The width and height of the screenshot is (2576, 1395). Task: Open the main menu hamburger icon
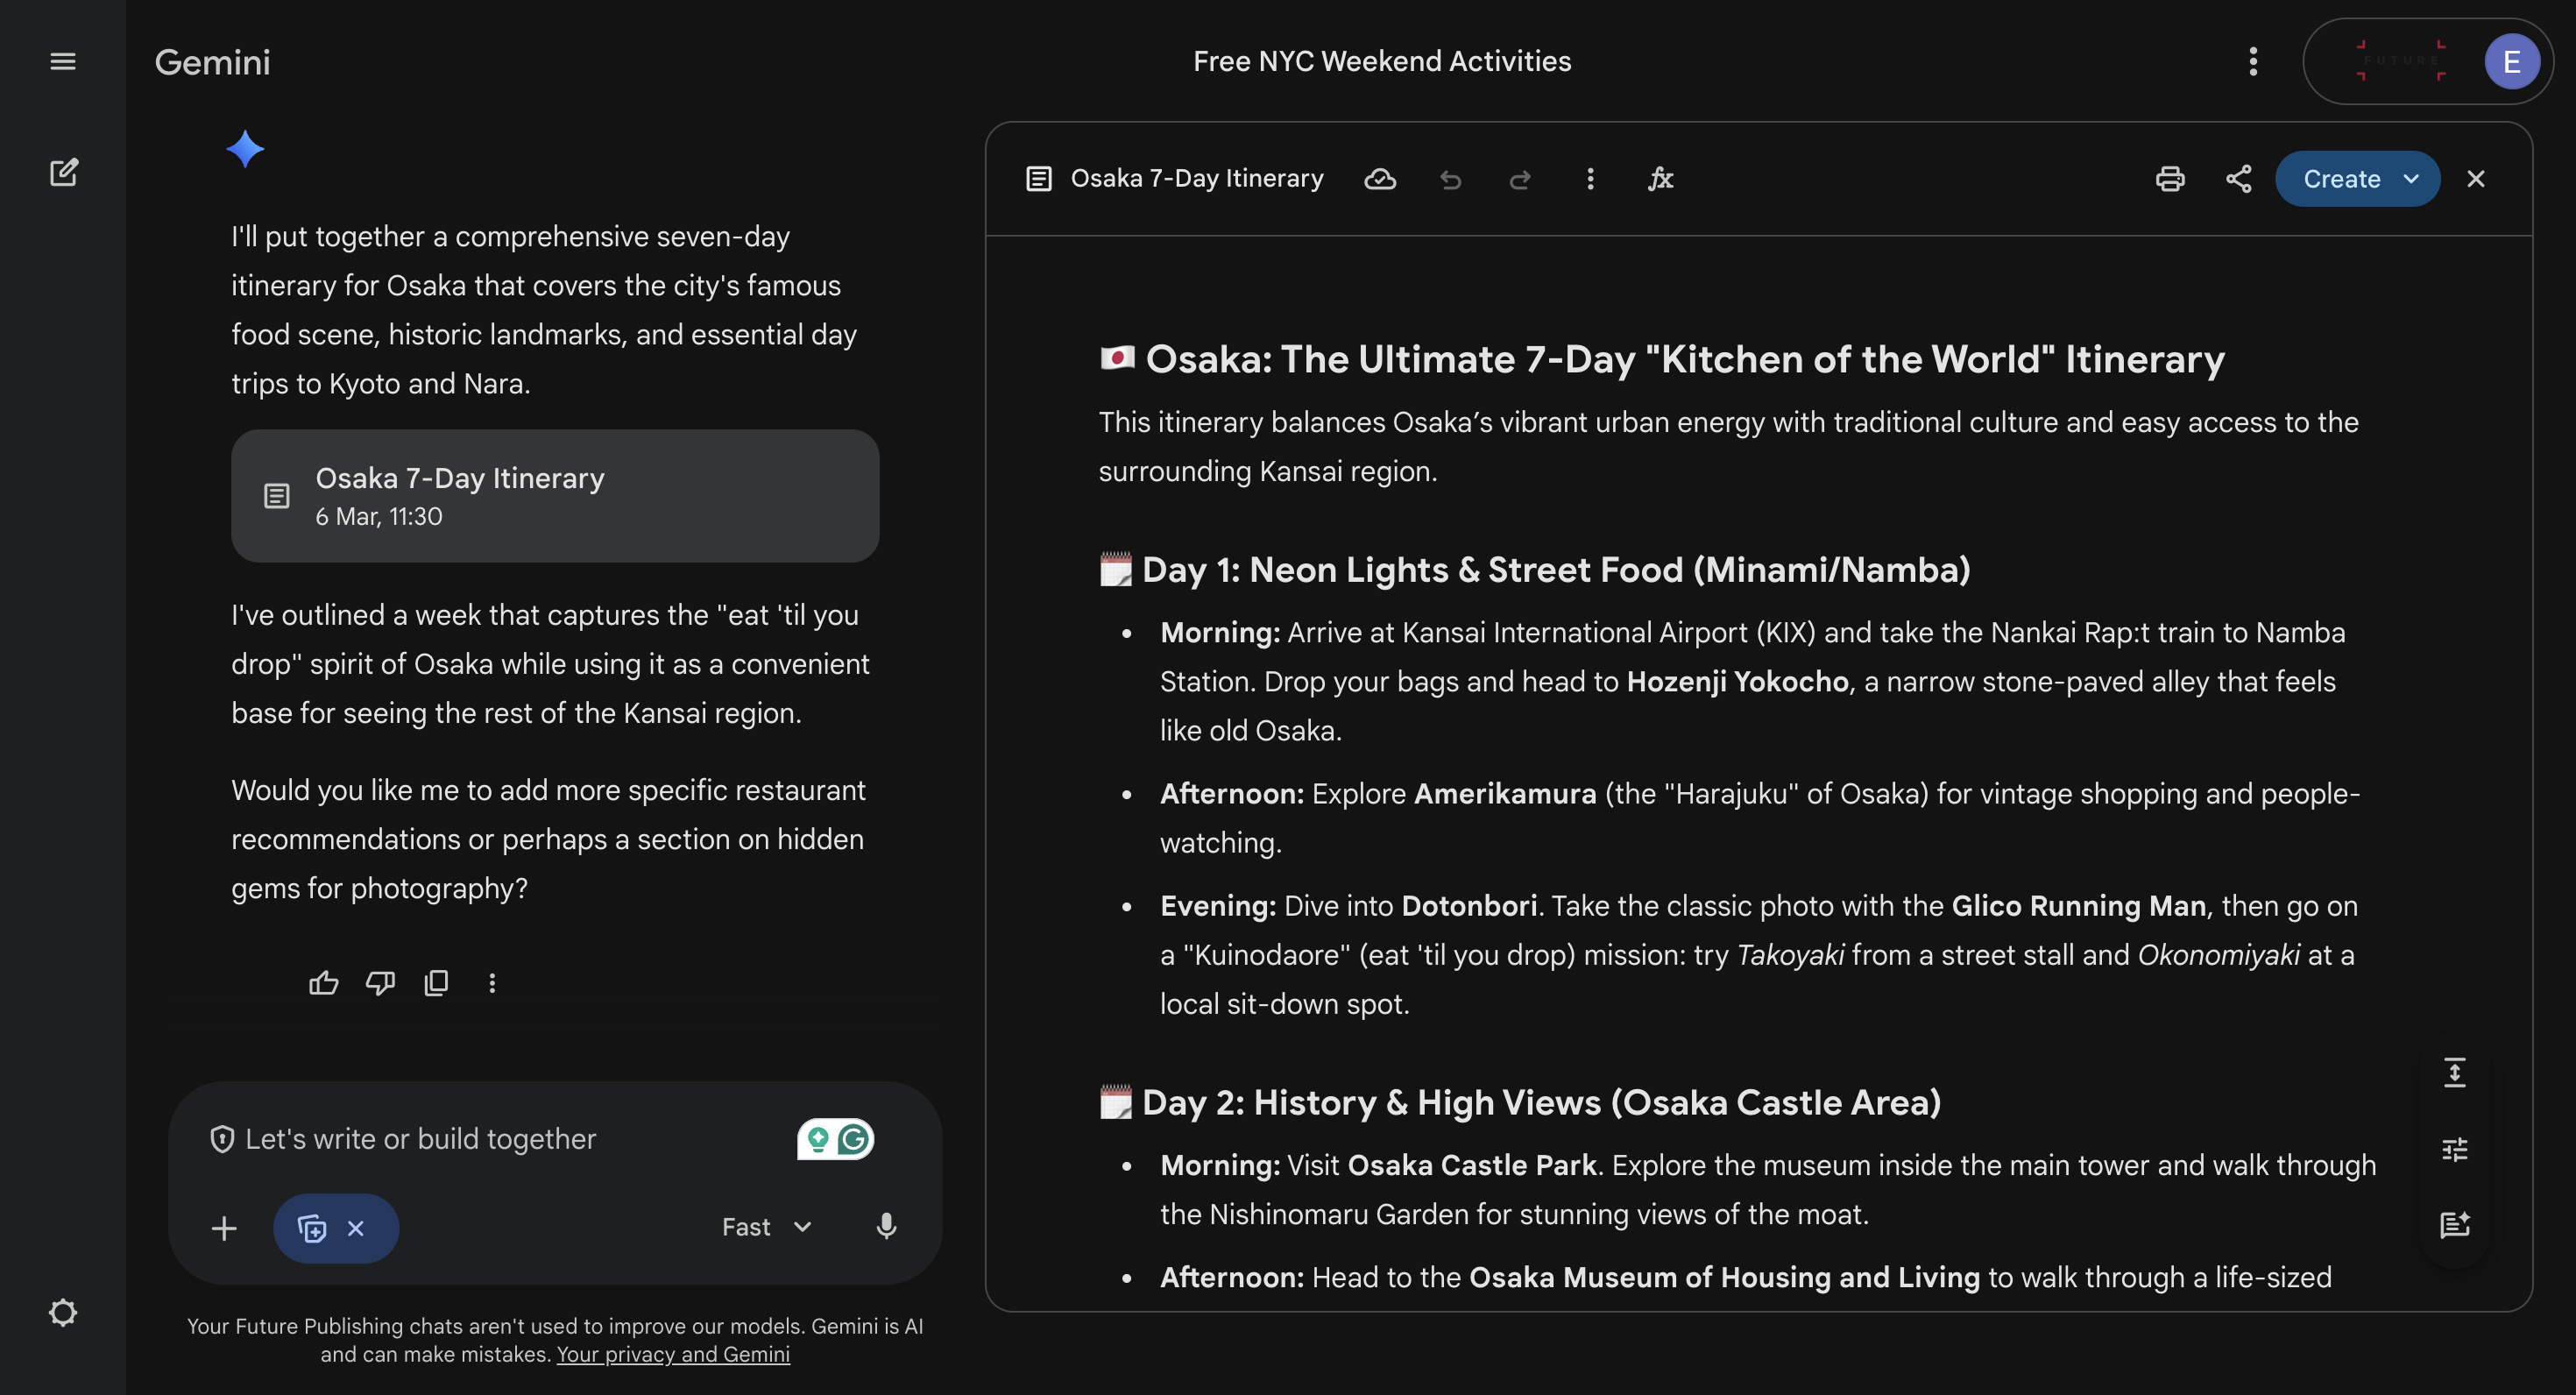coord(63,61)
